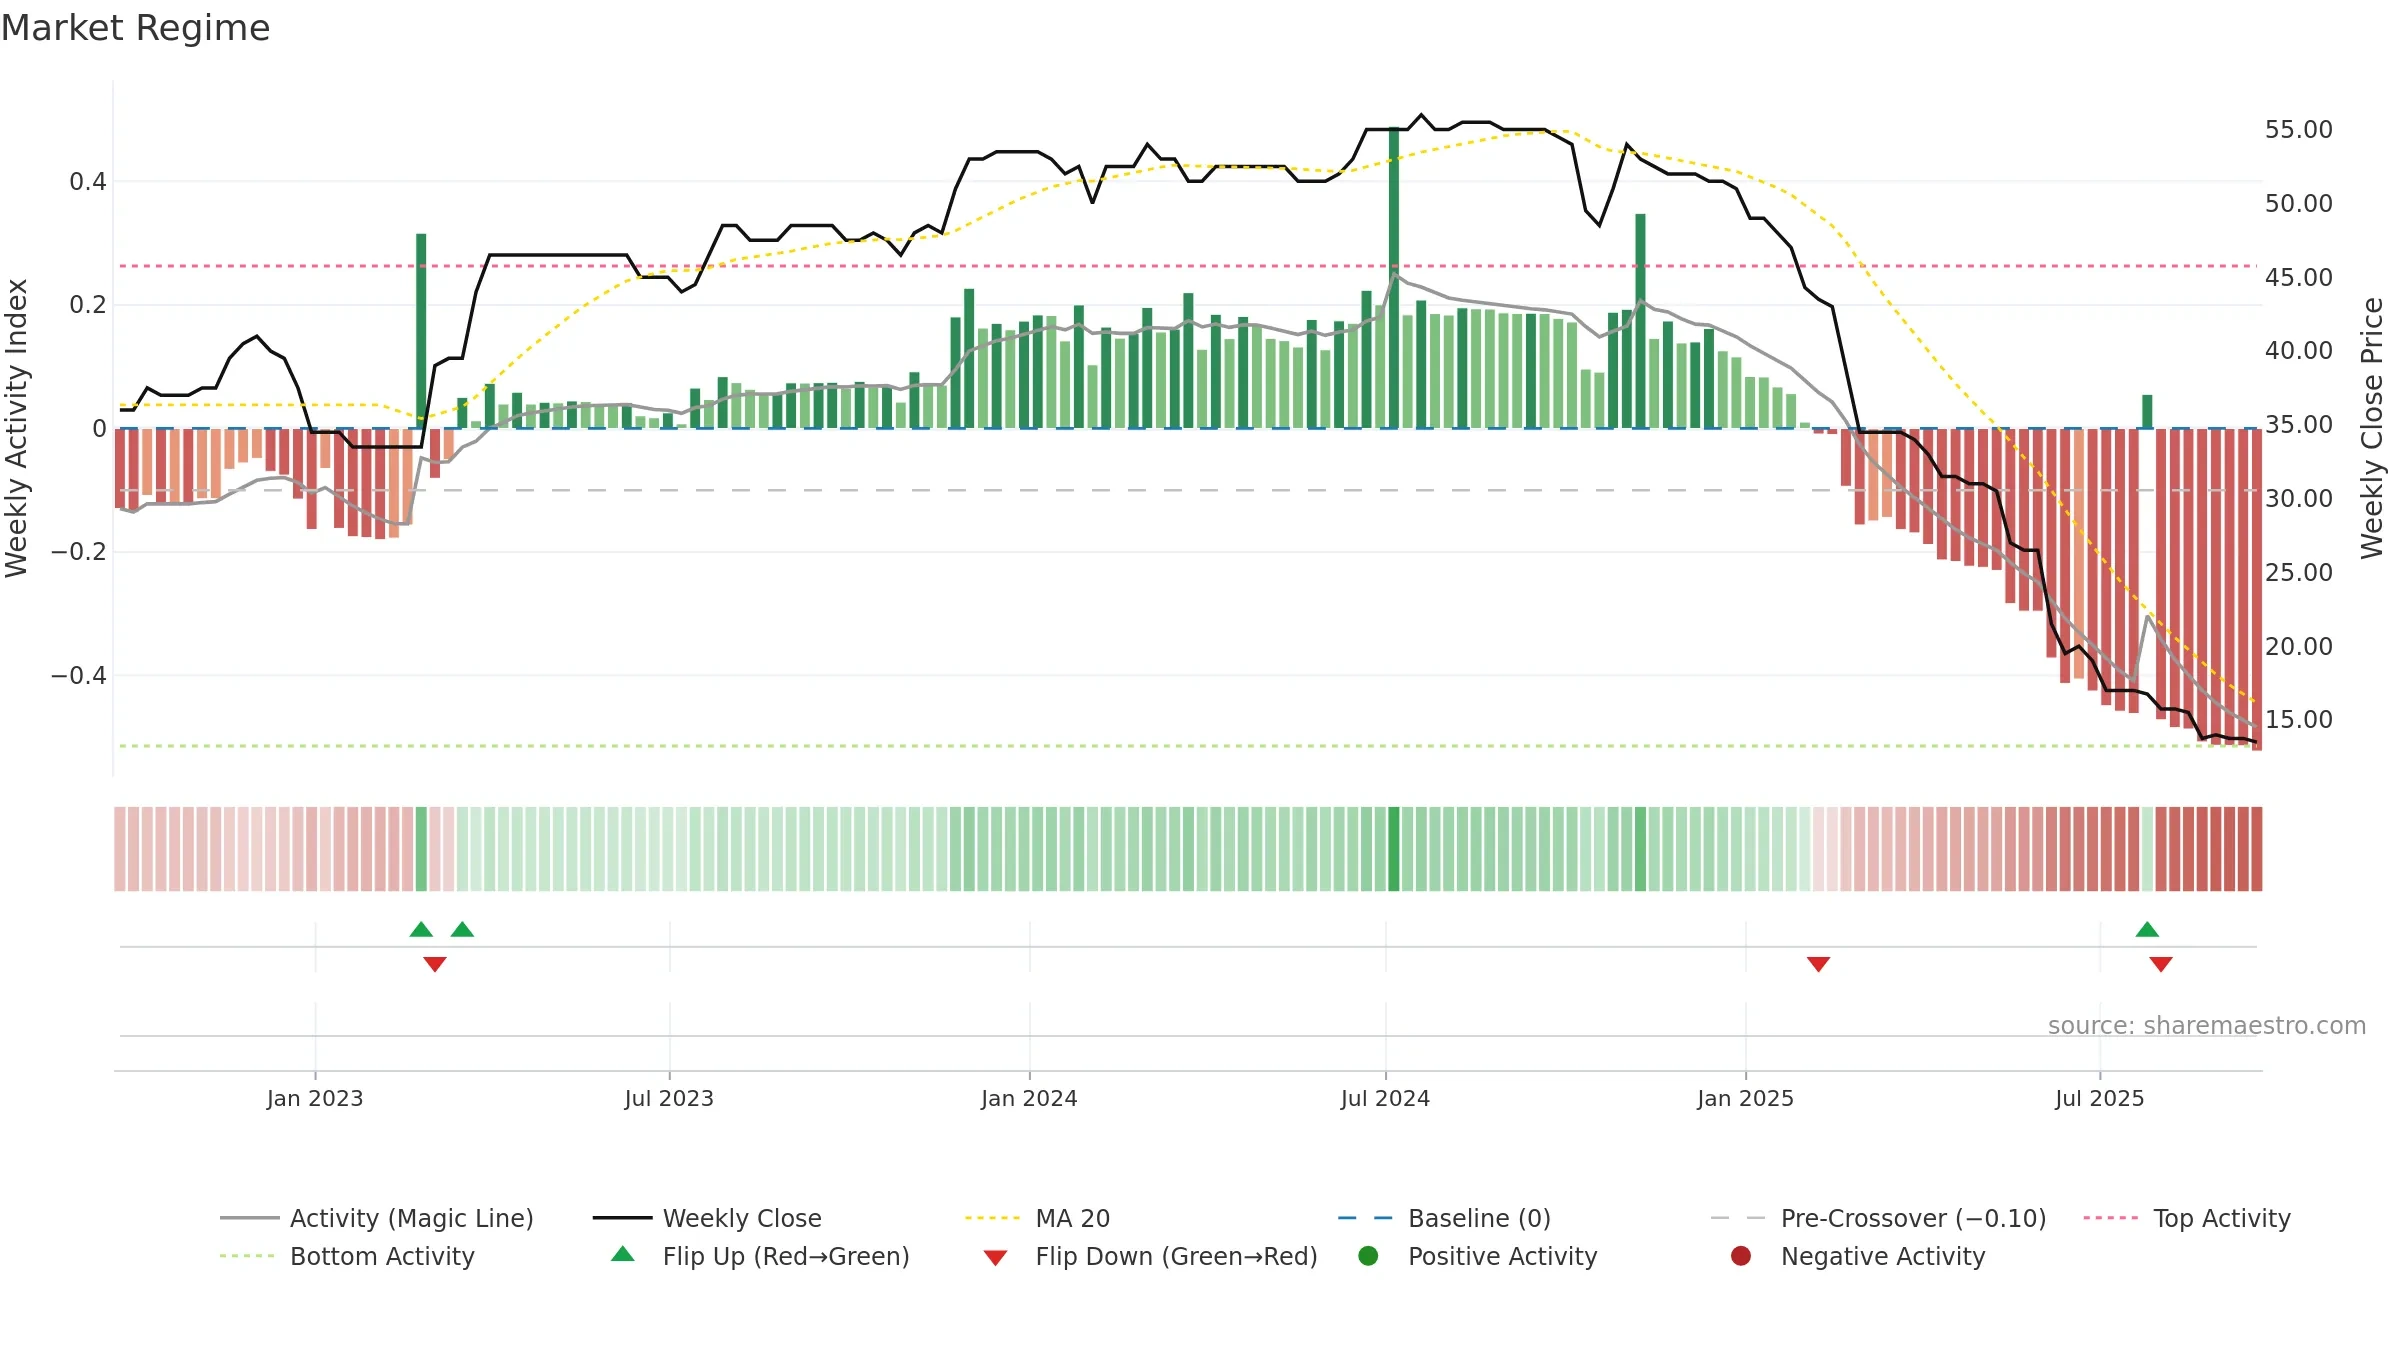This screenshot has width=2400, height=1350.
Task: Click the Positive Activity green circle icon
Action: pos(1368,1256)
